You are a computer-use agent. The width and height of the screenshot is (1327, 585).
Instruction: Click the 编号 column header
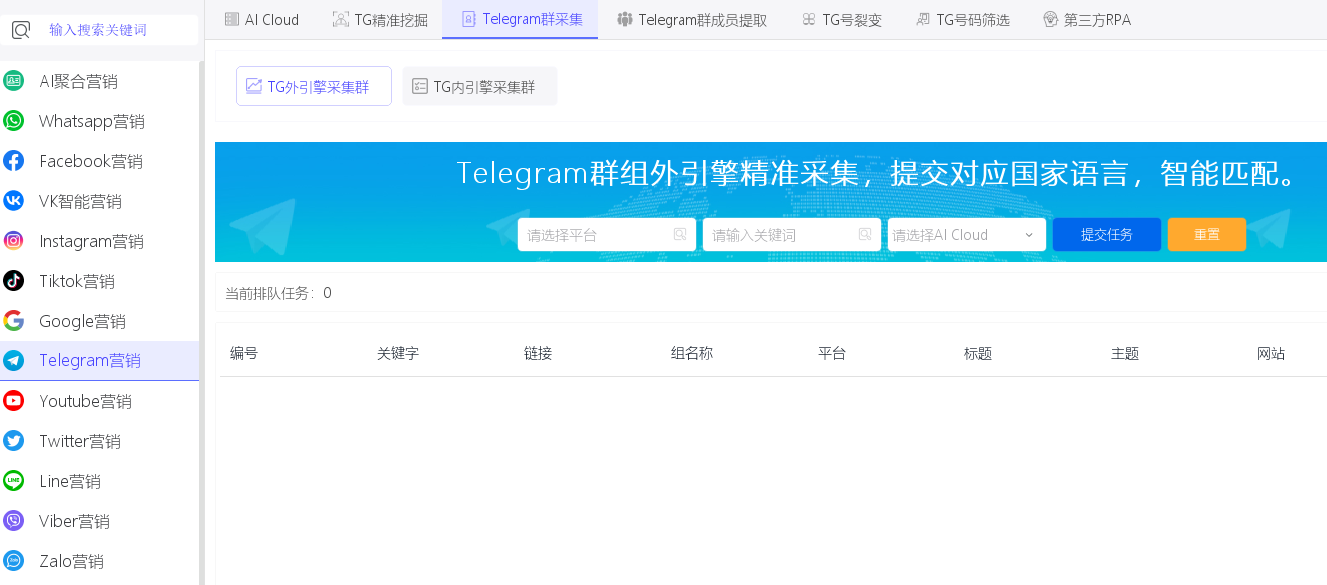click(244, 353)
